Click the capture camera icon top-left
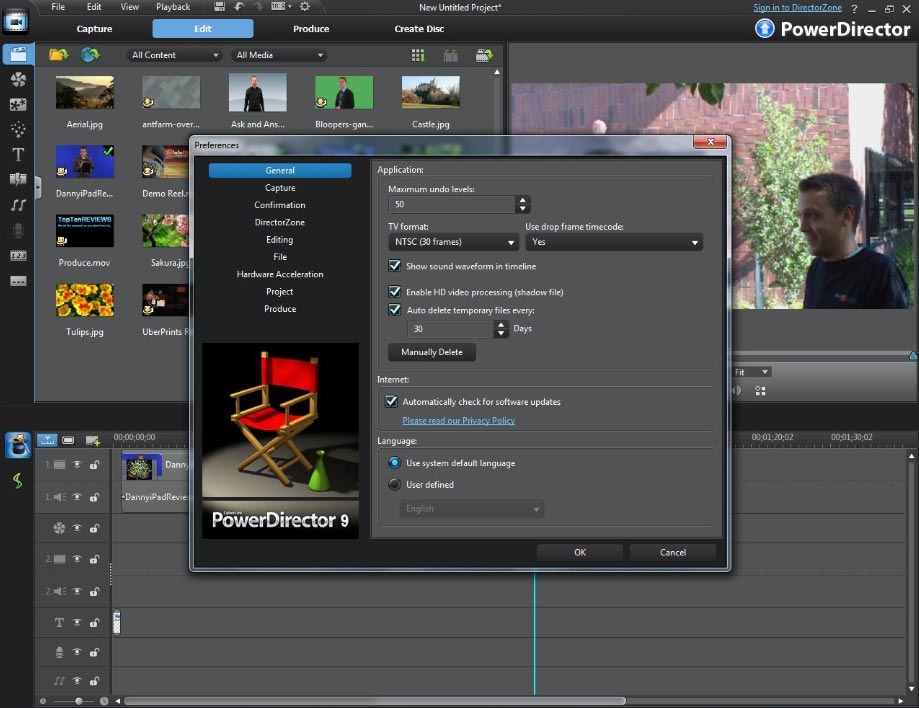This screenshot has height=708, width=919. point(16,22)
